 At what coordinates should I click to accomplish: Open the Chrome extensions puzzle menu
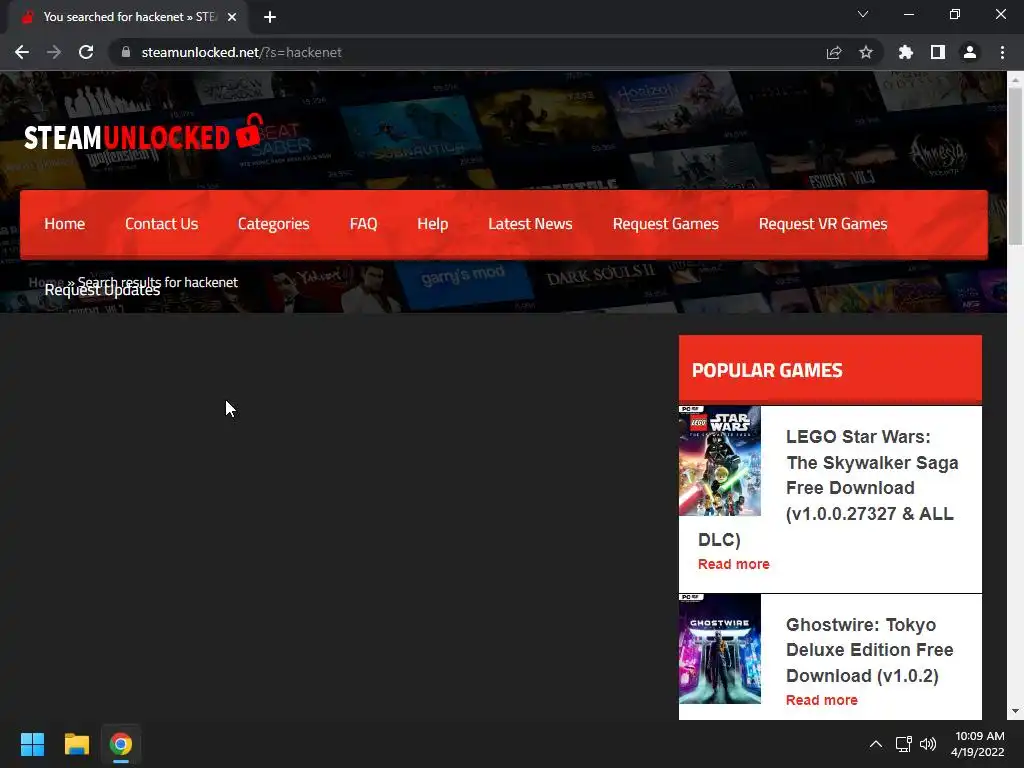[x=906, y=52]
